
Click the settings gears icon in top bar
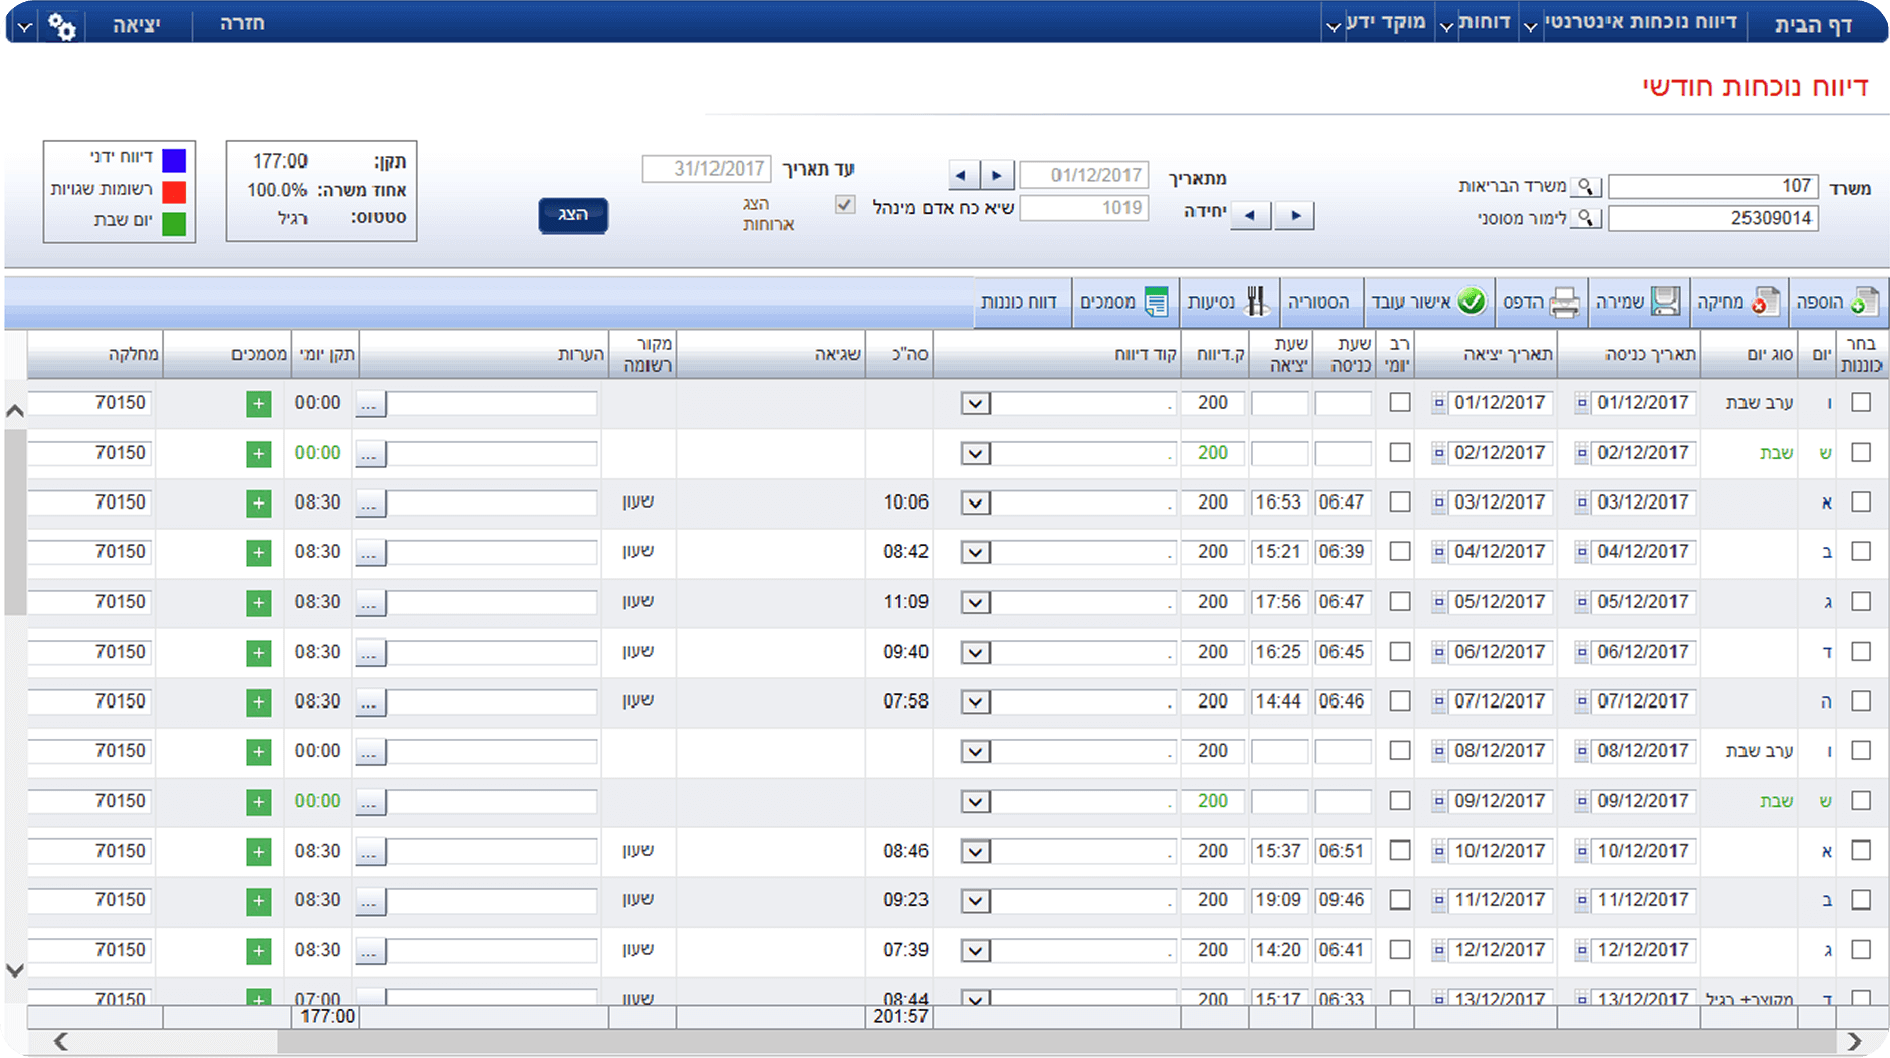coord(62,26)
